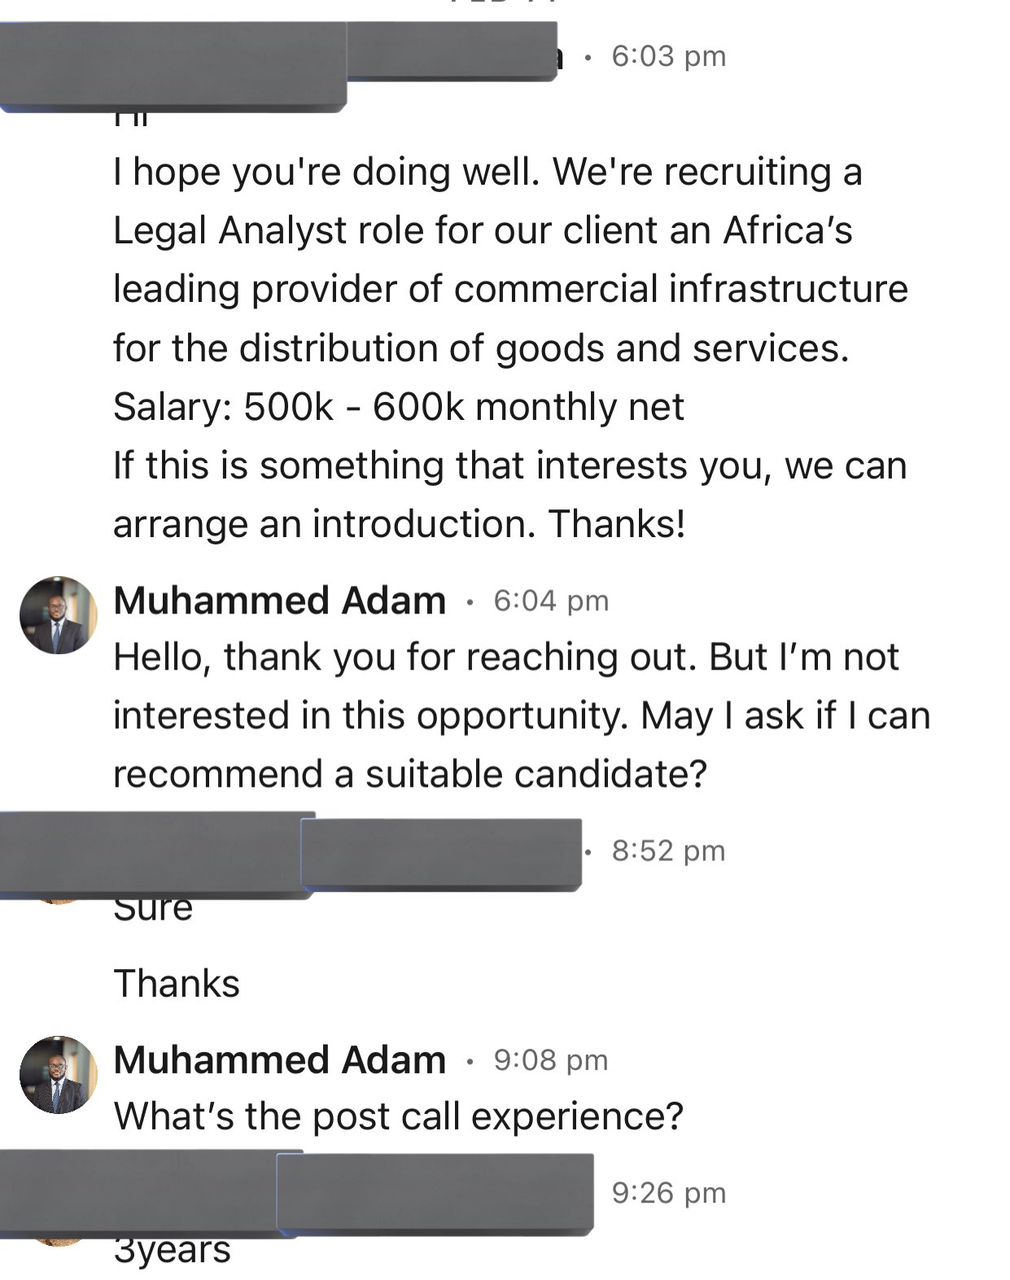Select the obscured name banner beside 8:52 pm
Screen dimensions: 1010x1280
point(440,855)
